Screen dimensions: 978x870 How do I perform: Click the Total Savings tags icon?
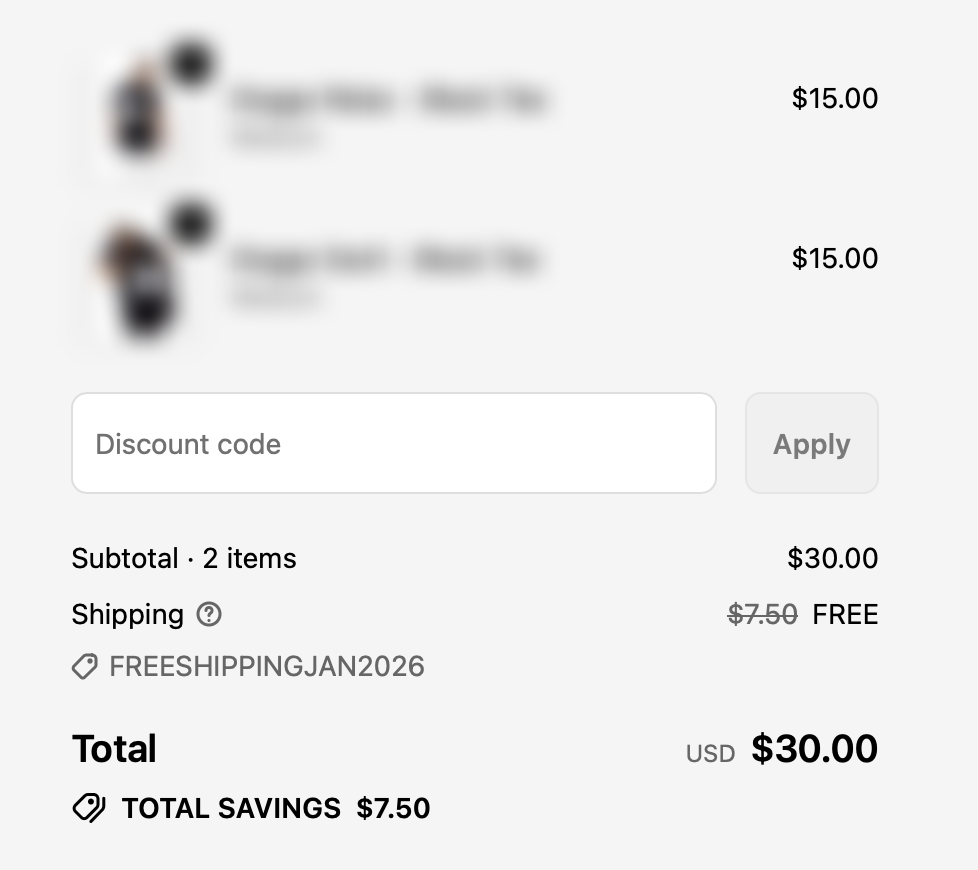(89, 808)
